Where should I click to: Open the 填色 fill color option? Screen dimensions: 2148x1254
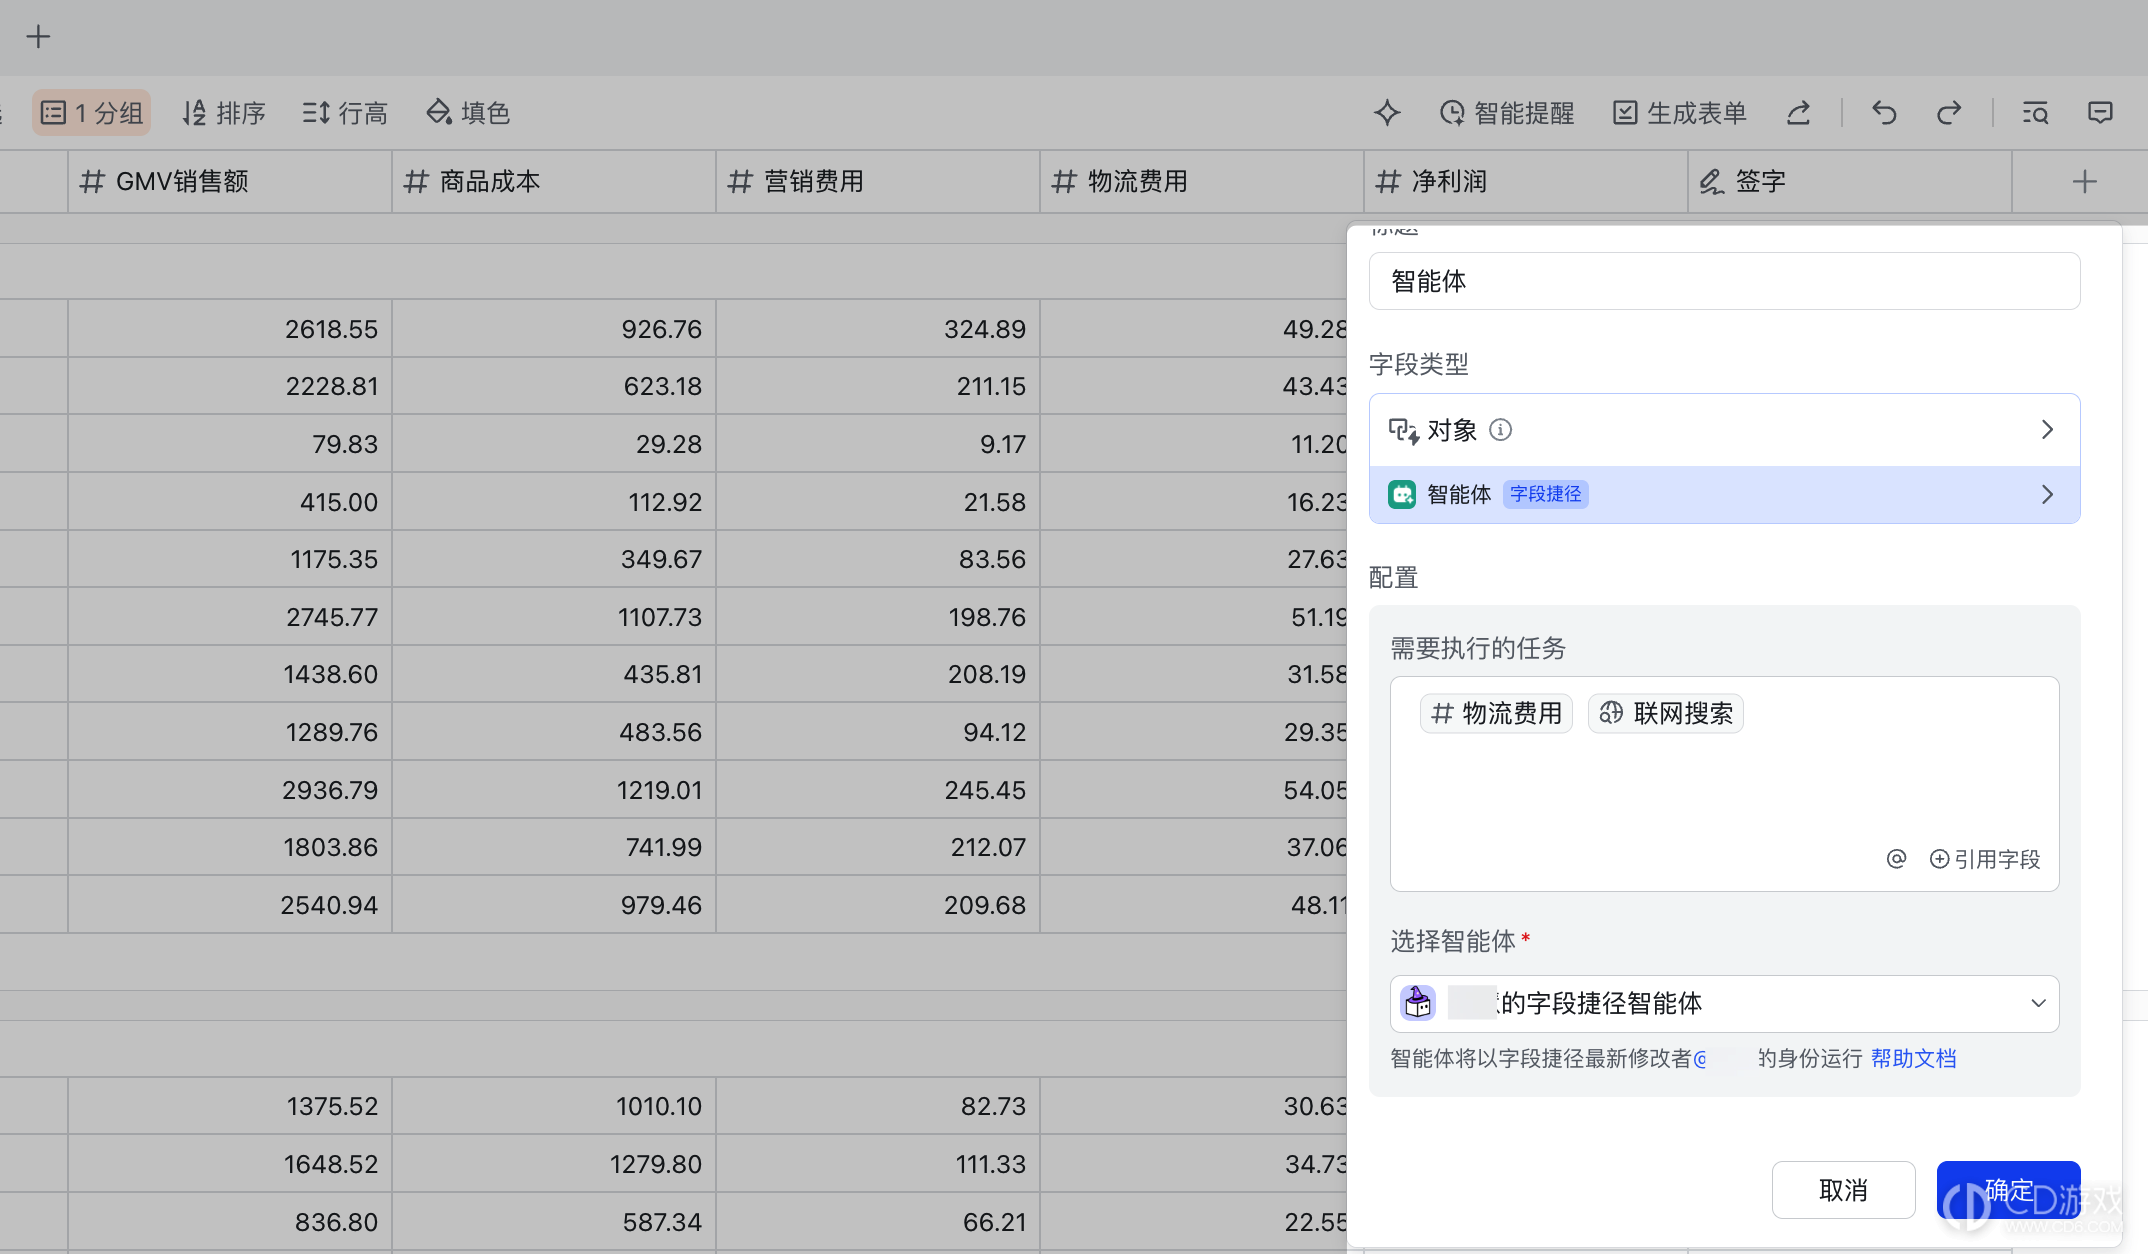pos(468,113)
